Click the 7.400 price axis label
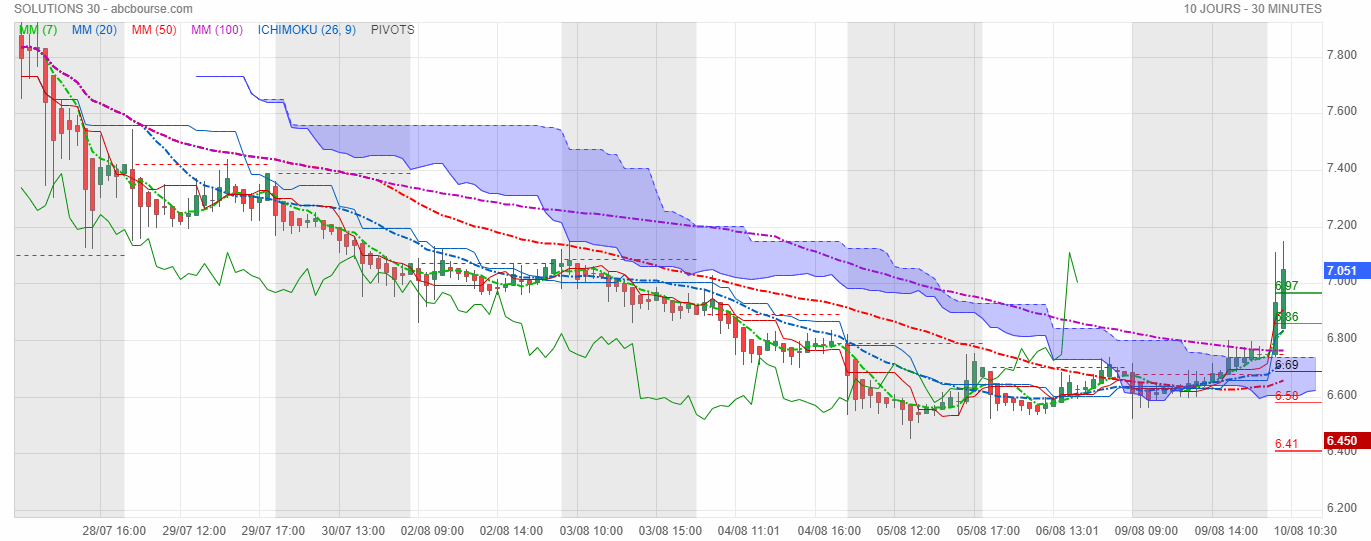 click(1341, 168)
